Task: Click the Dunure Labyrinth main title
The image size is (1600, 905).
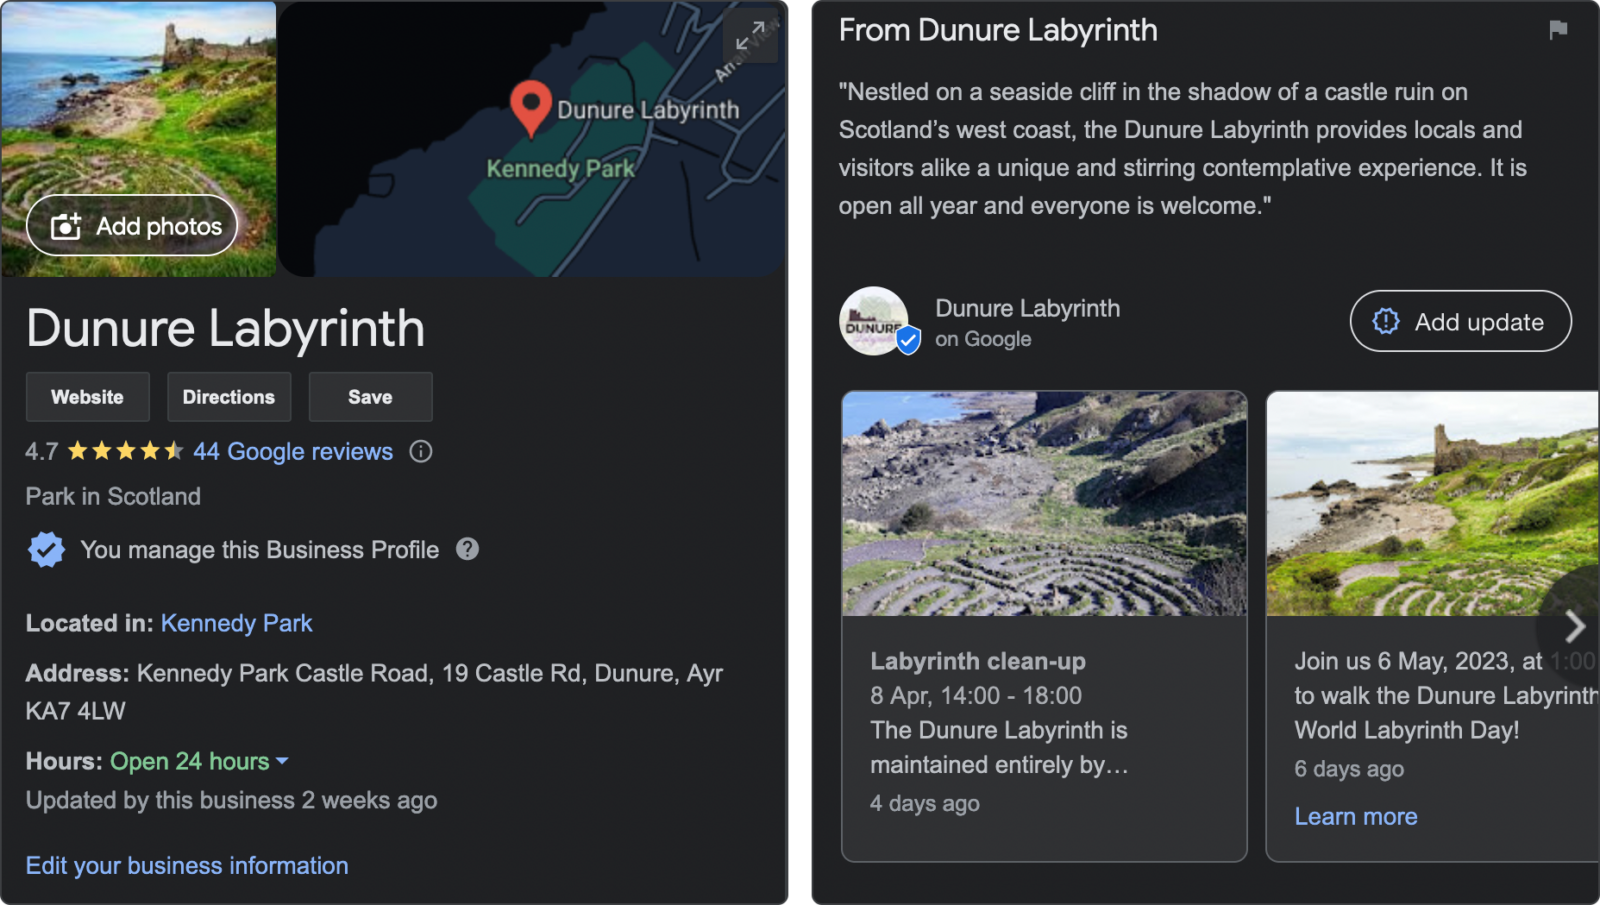Action: point(226,329)
